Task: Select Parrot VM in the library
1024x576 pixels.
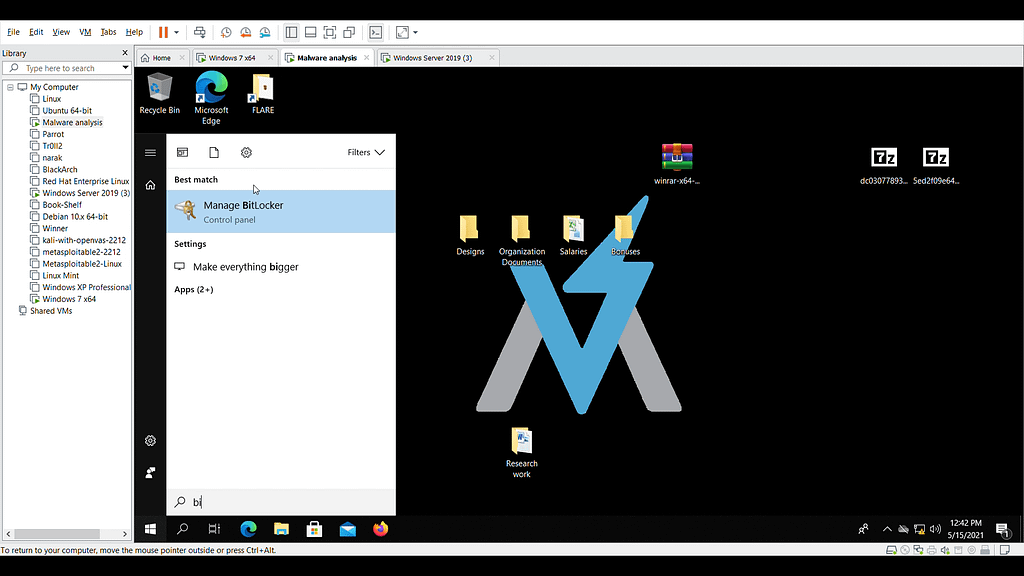Action: tap(53, 134)
